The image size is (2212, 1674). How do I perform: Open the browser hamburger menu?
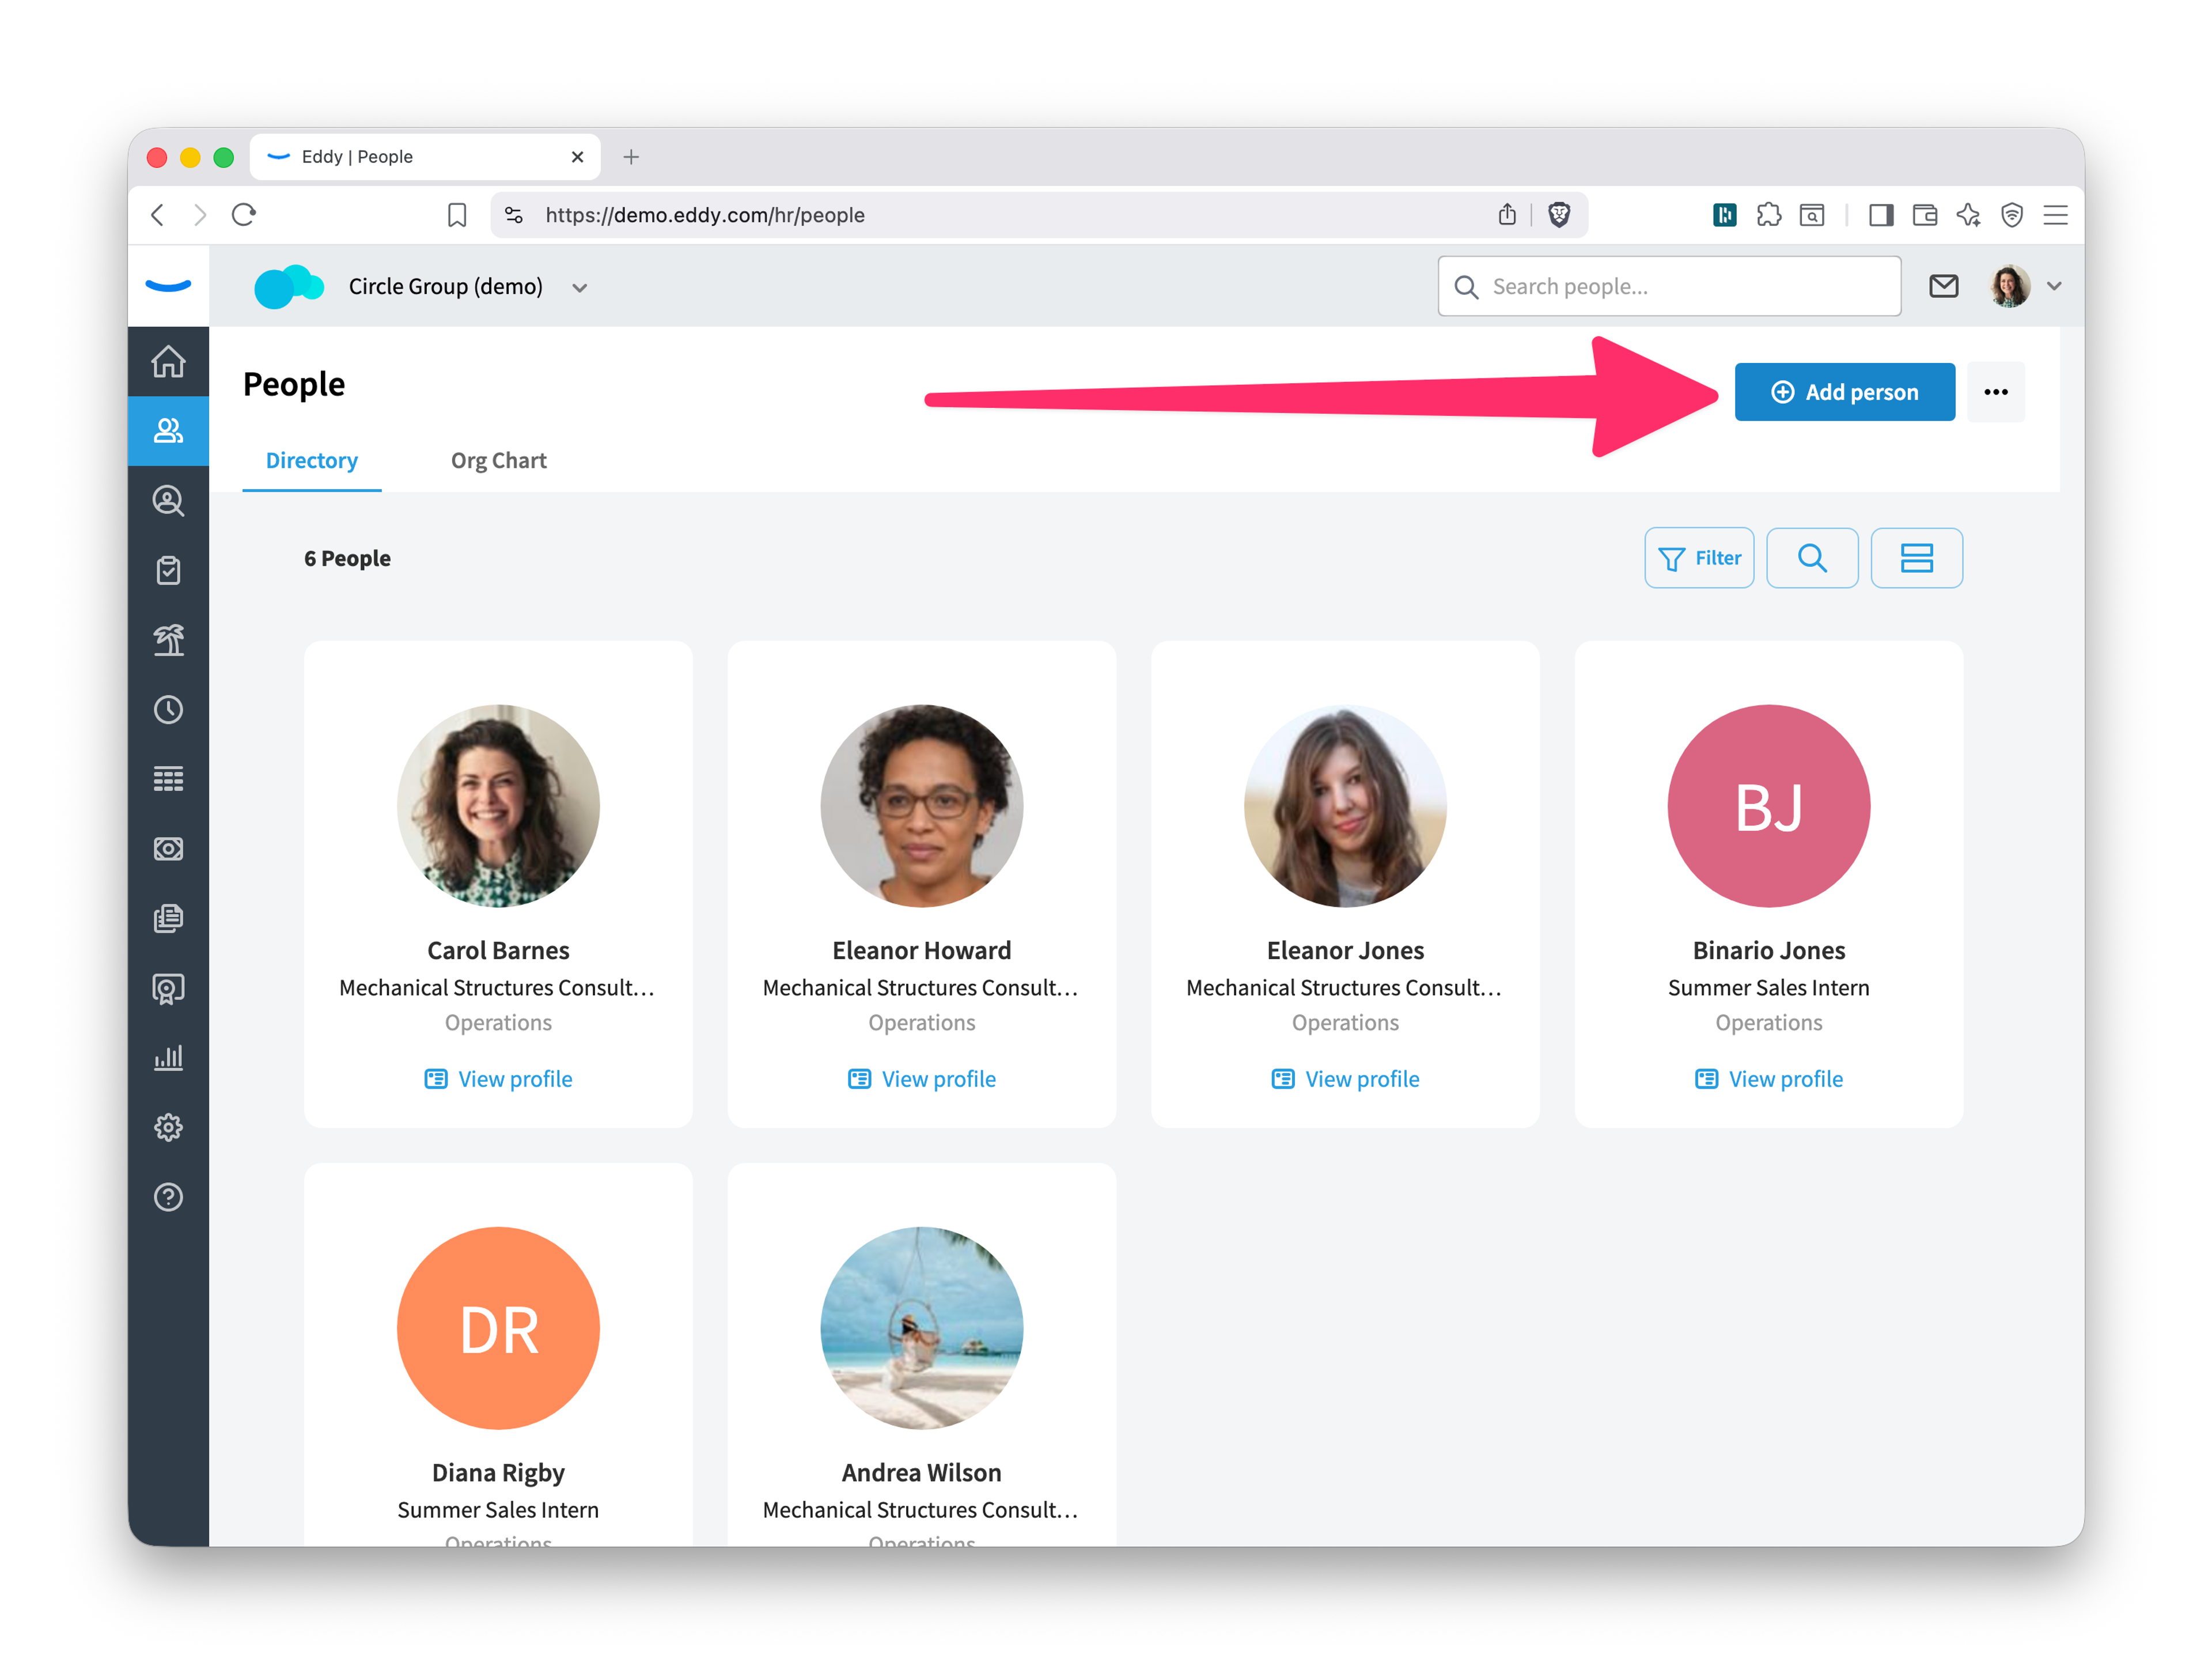[2055, 215]
